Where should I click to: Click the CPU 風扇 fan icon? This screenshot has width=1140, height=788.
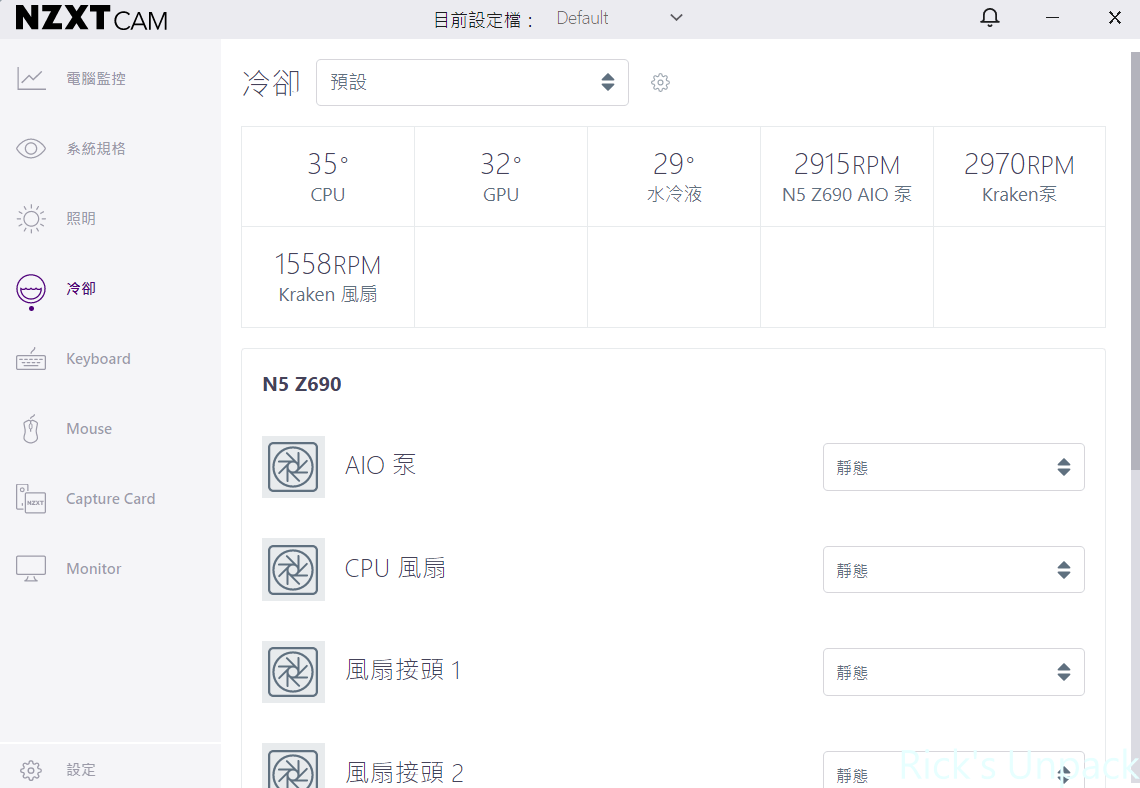pyautogui.click(x=293, y=570)
